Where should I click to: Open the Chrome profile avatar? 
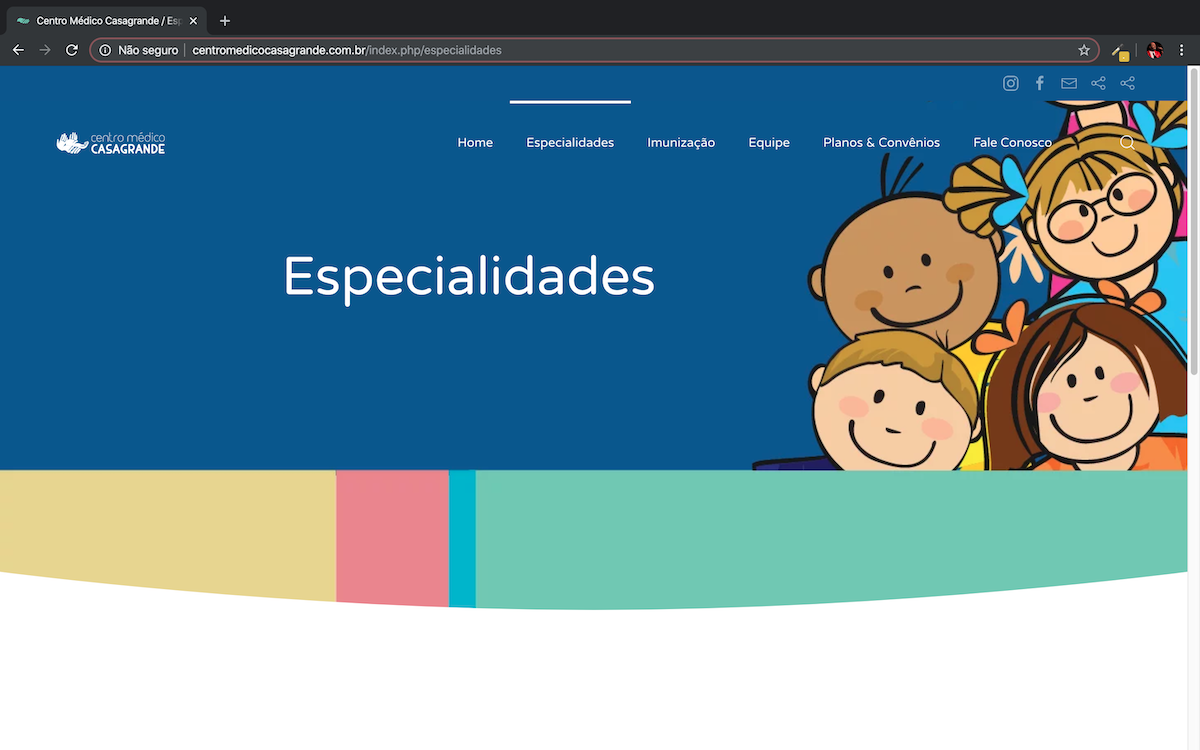pyautogui.click(x=1155, y=50)
